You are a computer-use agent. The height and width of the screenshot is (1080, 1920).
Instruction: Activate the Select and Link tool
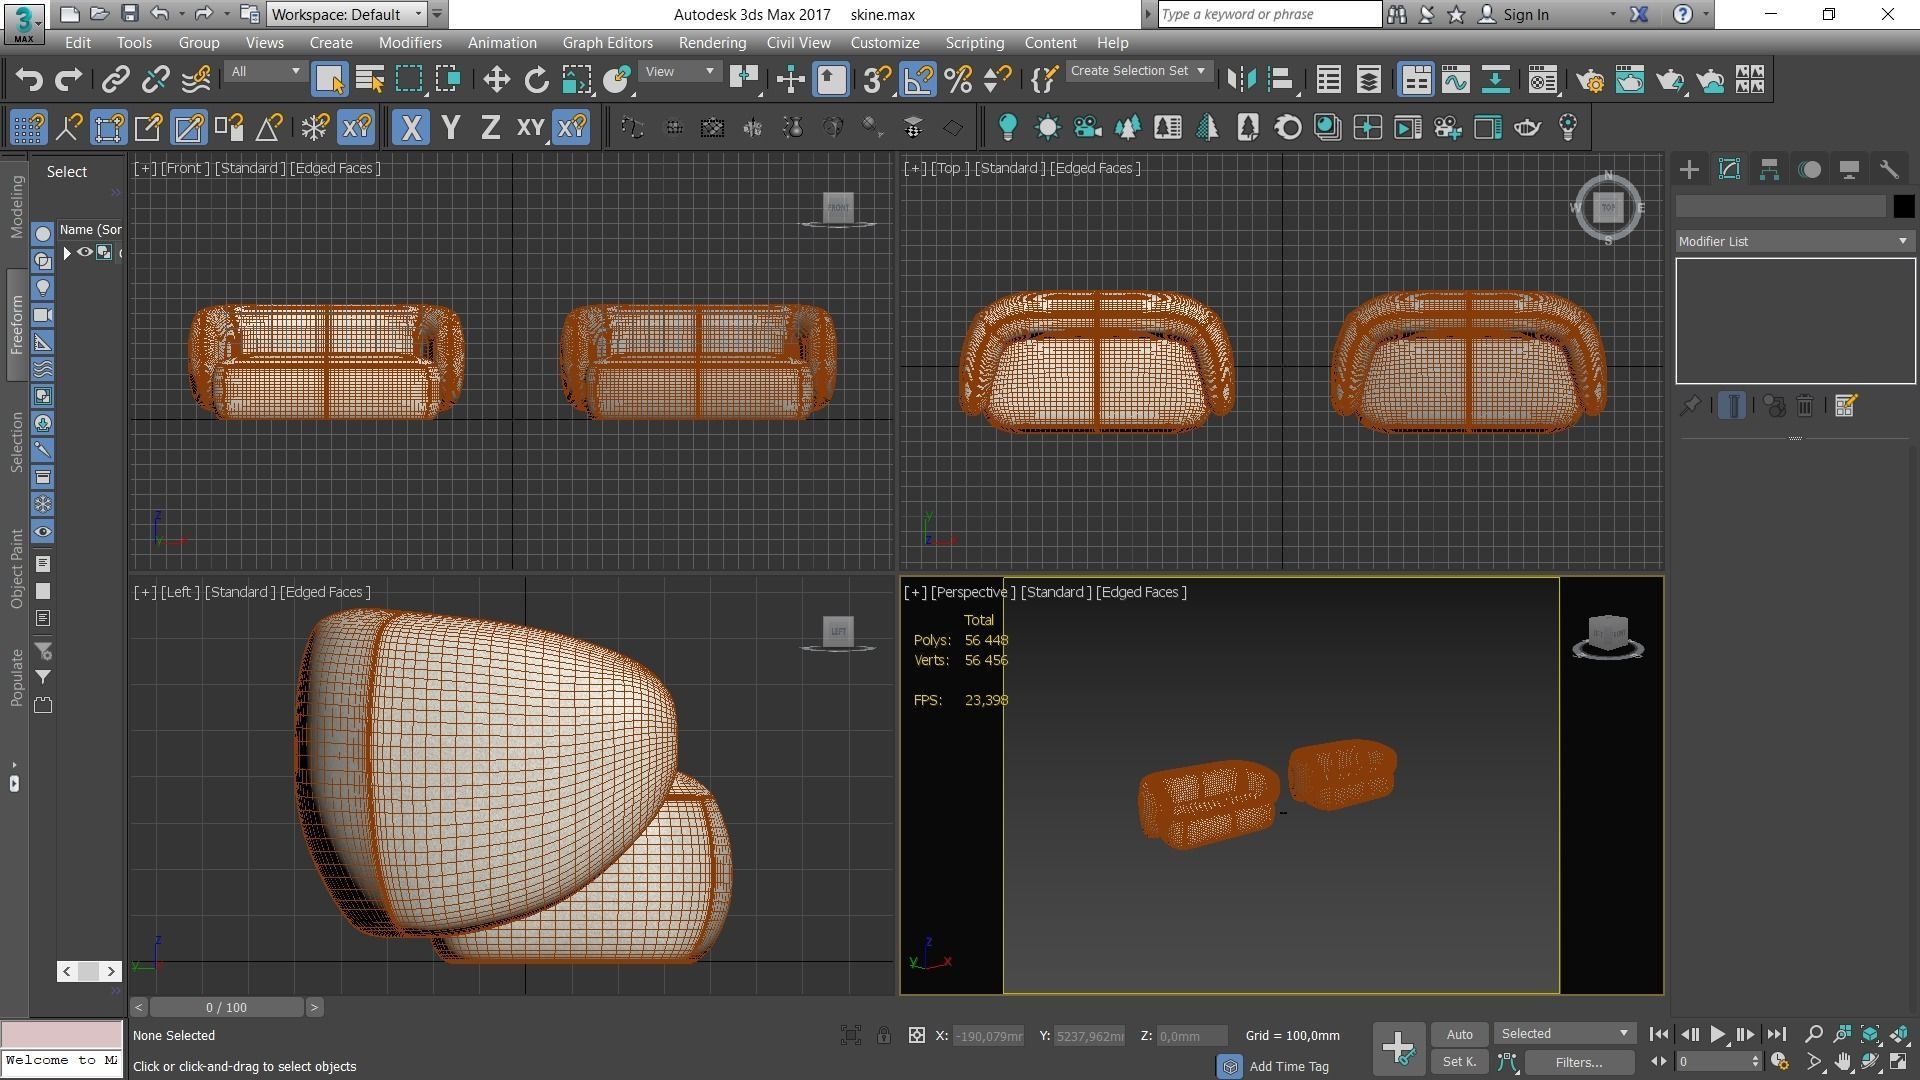(116, 80)
